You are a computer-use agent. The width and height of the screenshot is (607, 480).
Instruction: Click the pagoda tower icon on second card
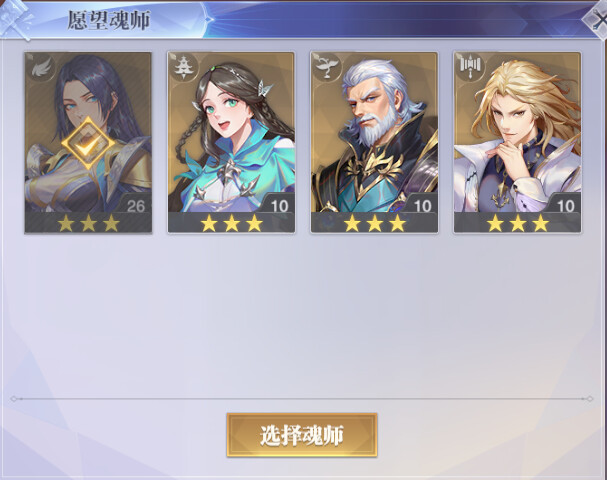(x=184, y=68)
